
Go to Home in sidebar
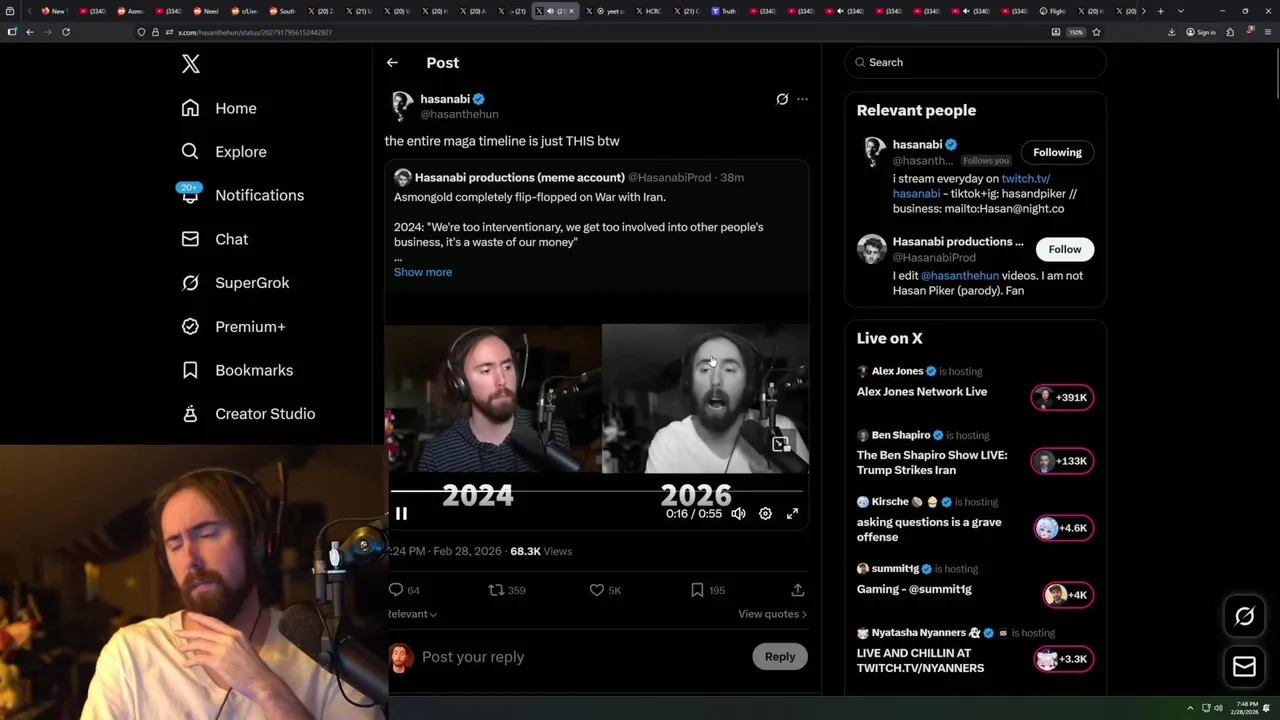pyautogui.click(x=219, y=108)
